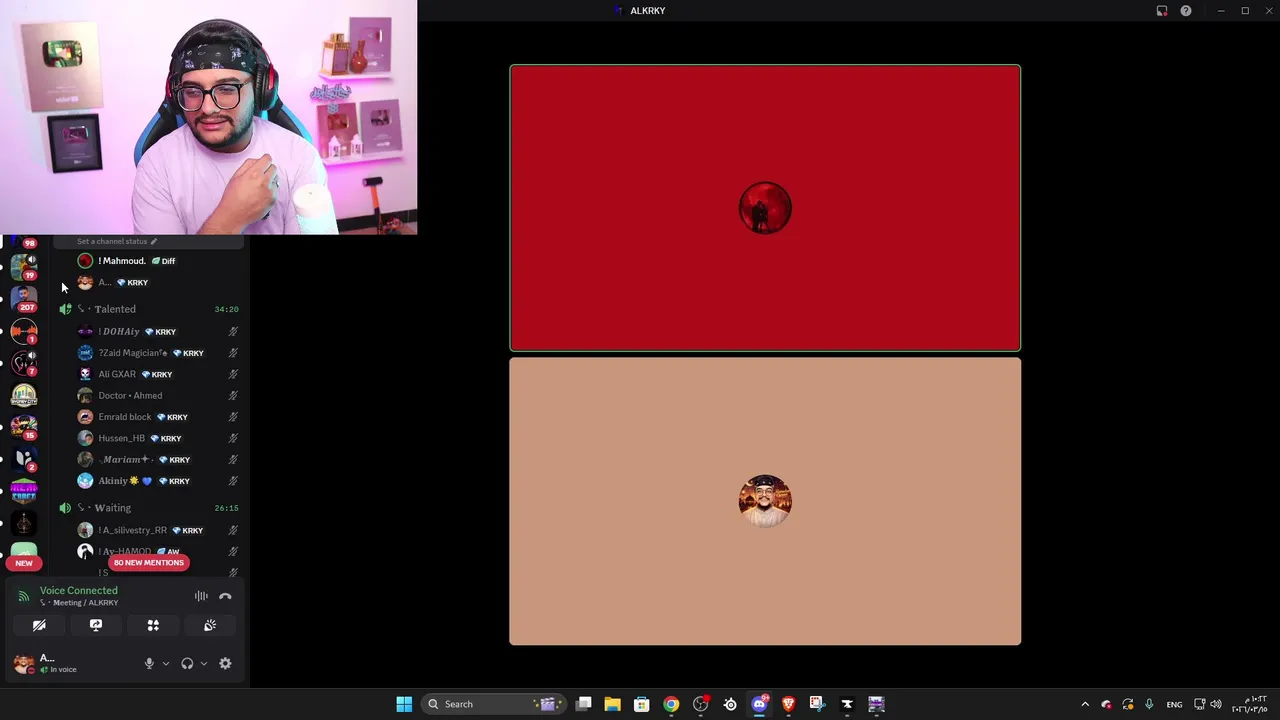
Task: Open server icon with 2 badge
Action: pos(24,459)
